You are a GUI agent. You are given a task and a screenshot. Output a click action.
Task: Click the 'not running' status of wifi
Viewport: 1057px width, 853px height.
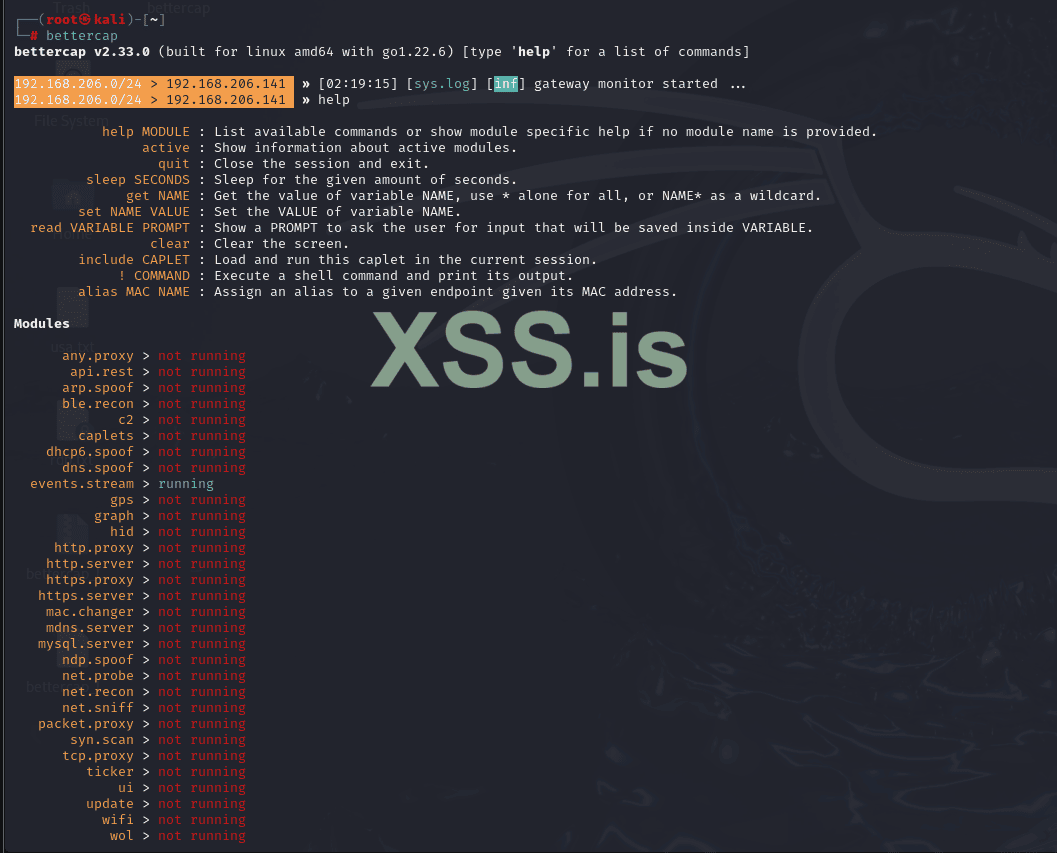tap(202, 820)
